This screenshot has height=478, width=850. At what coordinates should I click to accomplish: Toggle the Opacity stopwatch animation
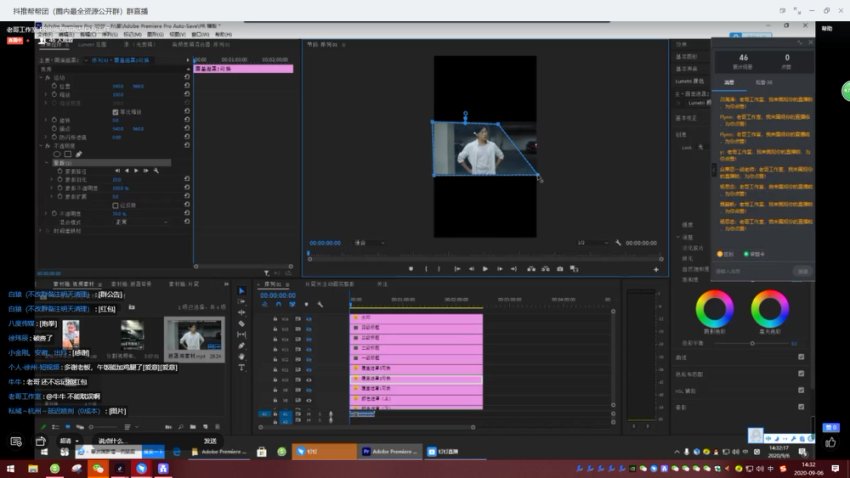[54, 214]
